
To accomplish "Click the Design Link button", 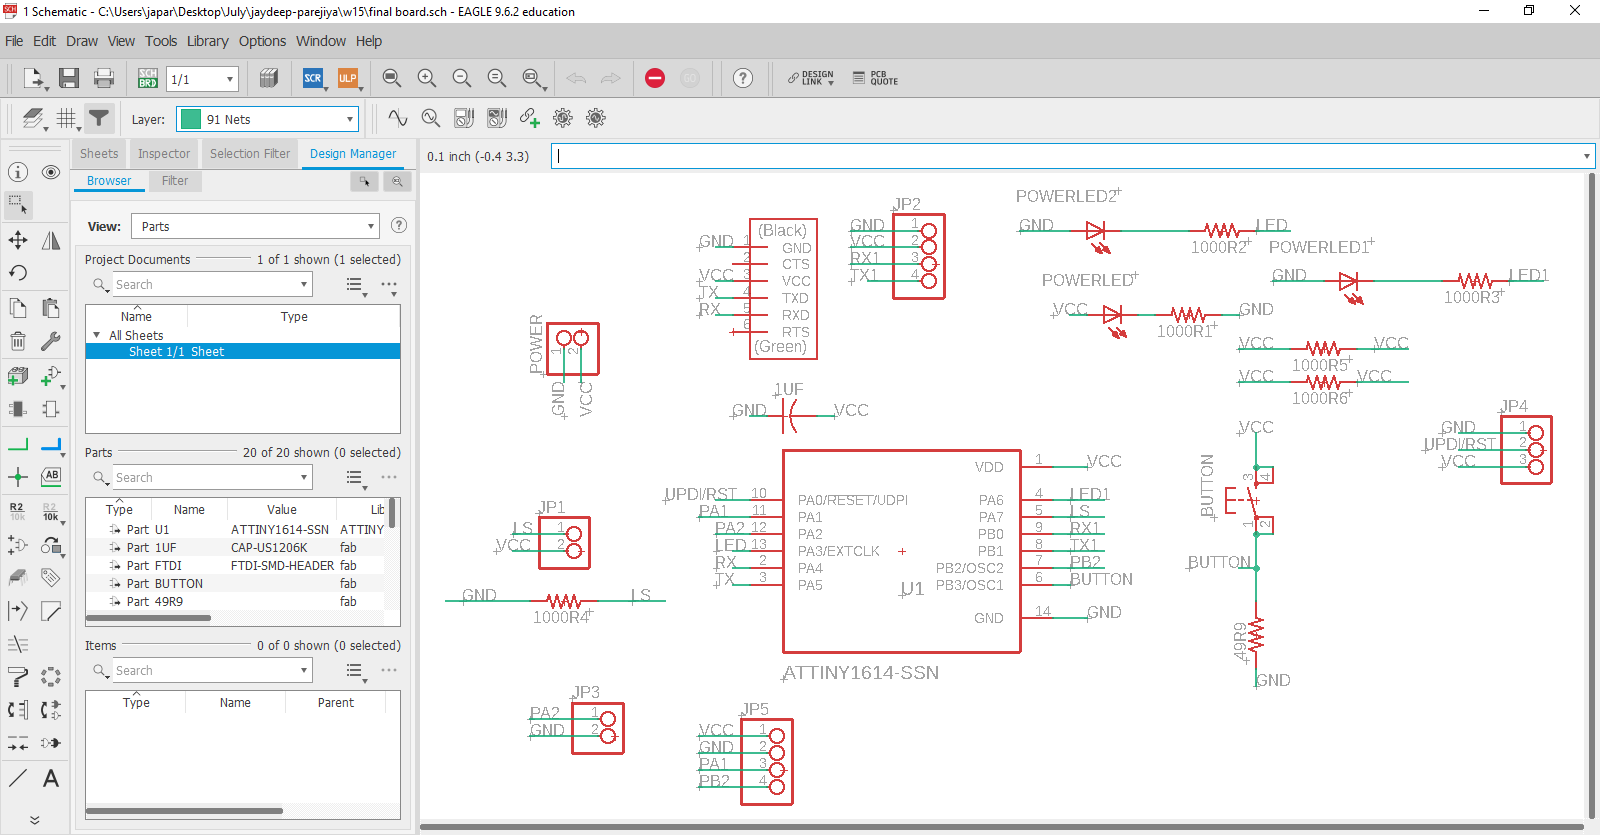I will [811, 78].
